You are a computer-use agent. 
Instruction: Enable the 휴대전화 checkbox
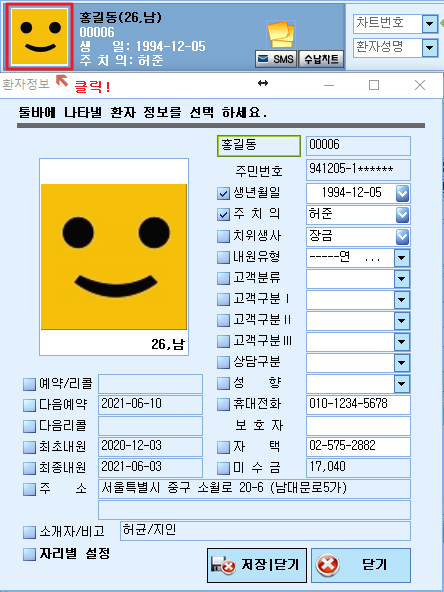(x=224, y=405)
